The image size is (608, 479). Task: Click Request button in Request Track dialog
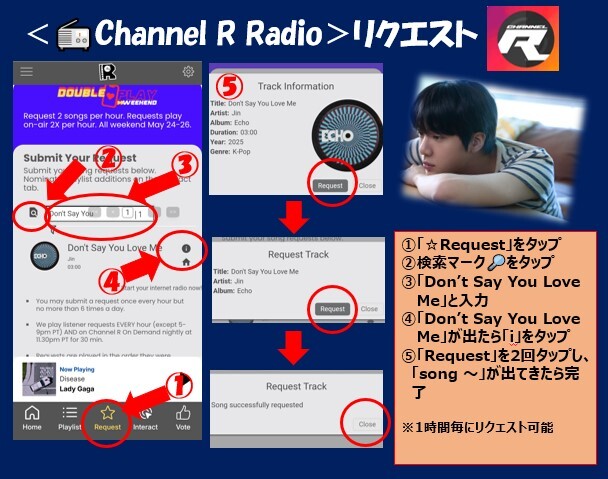pos(332,309)
